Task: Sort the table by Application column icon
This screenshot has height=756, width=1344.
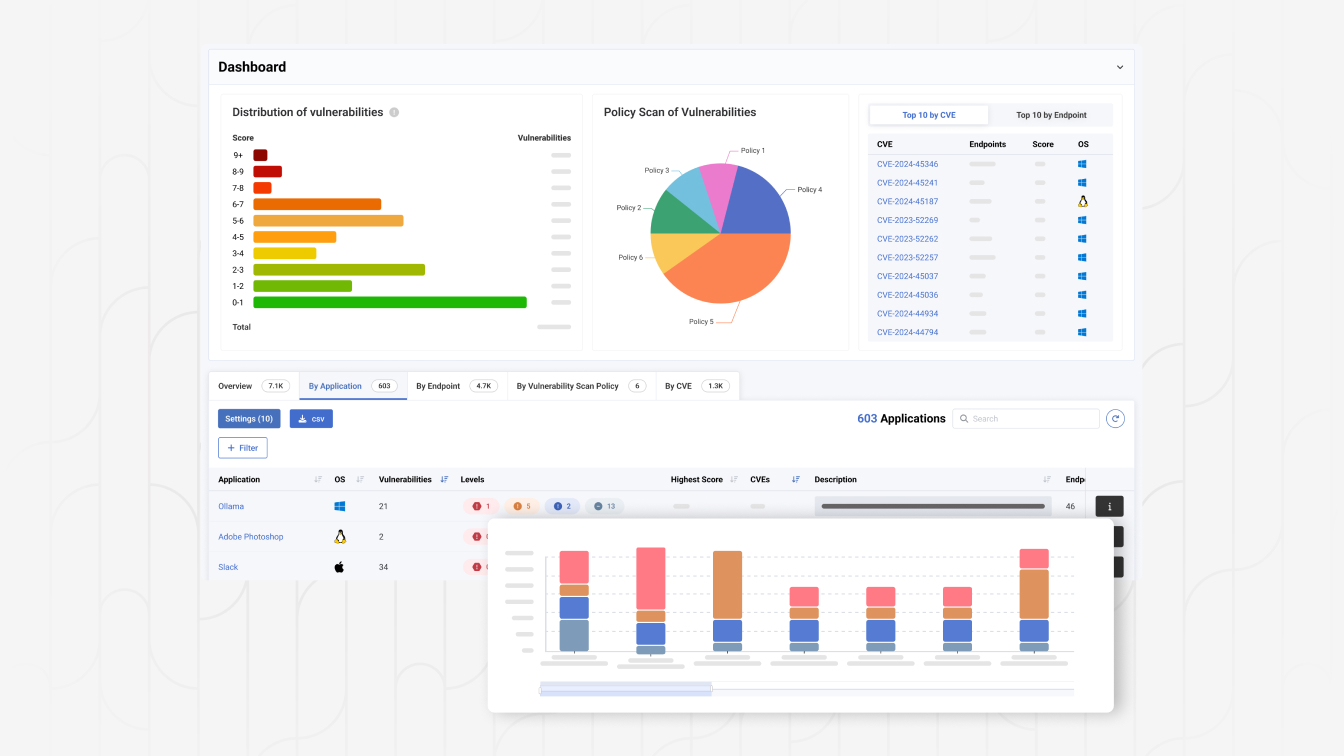Action: coord(318,480)
